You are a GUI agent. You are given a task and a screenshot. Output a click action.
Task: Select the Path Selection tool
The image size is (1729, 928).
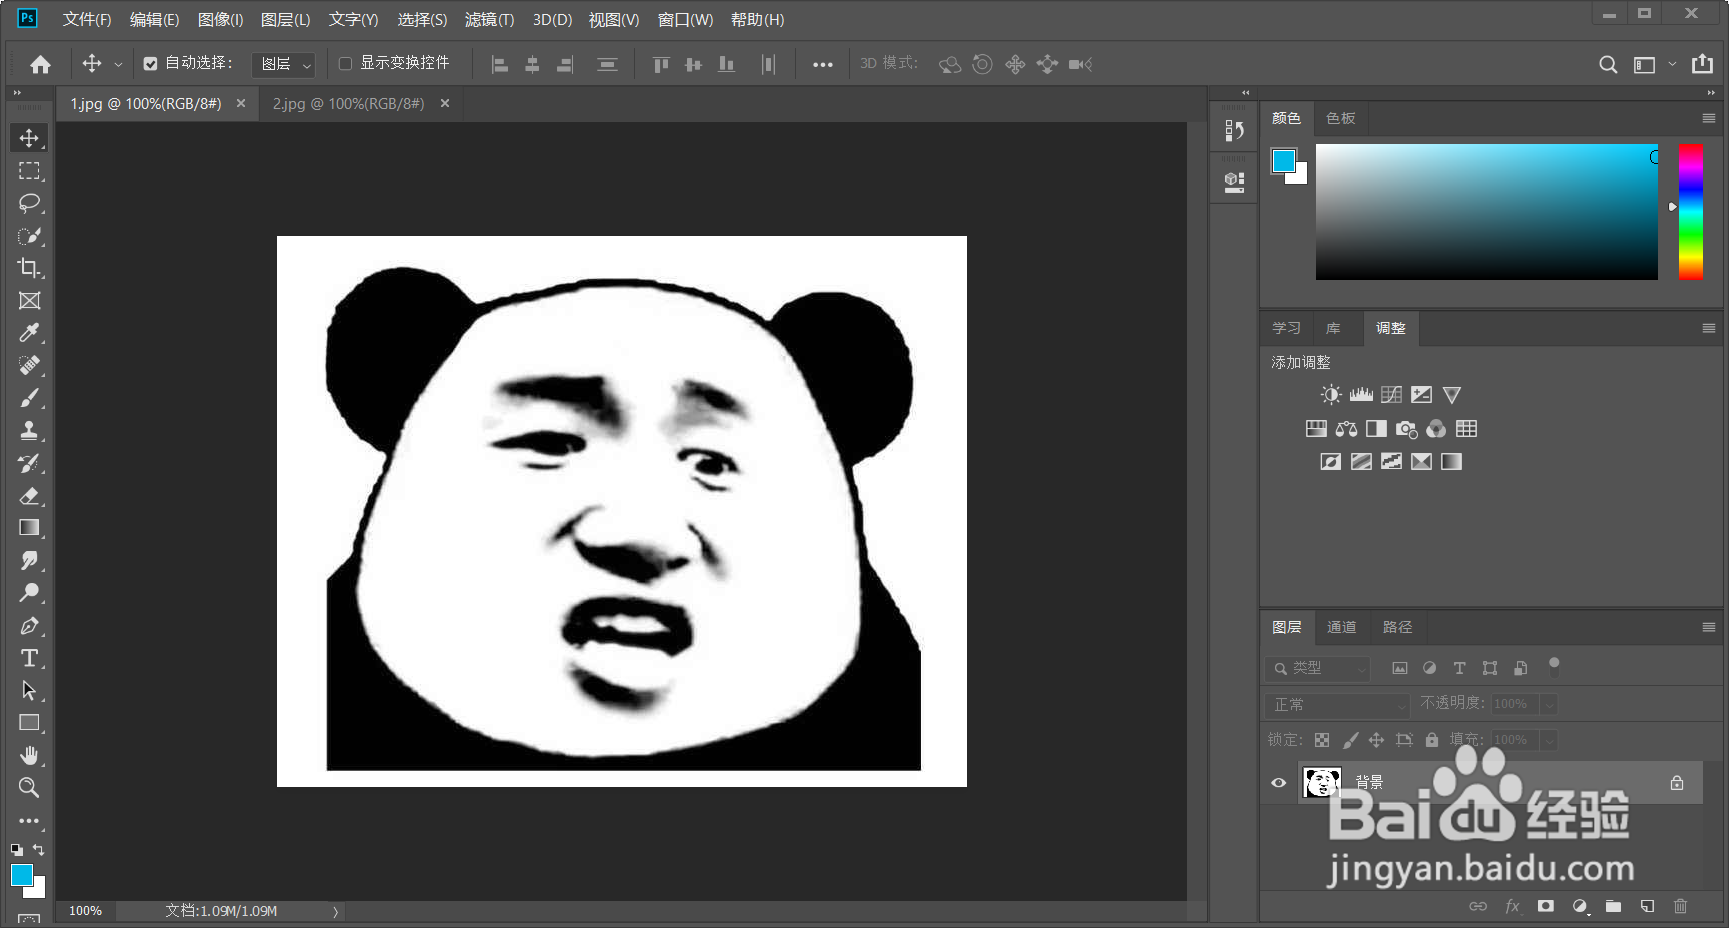pos(29,691)
